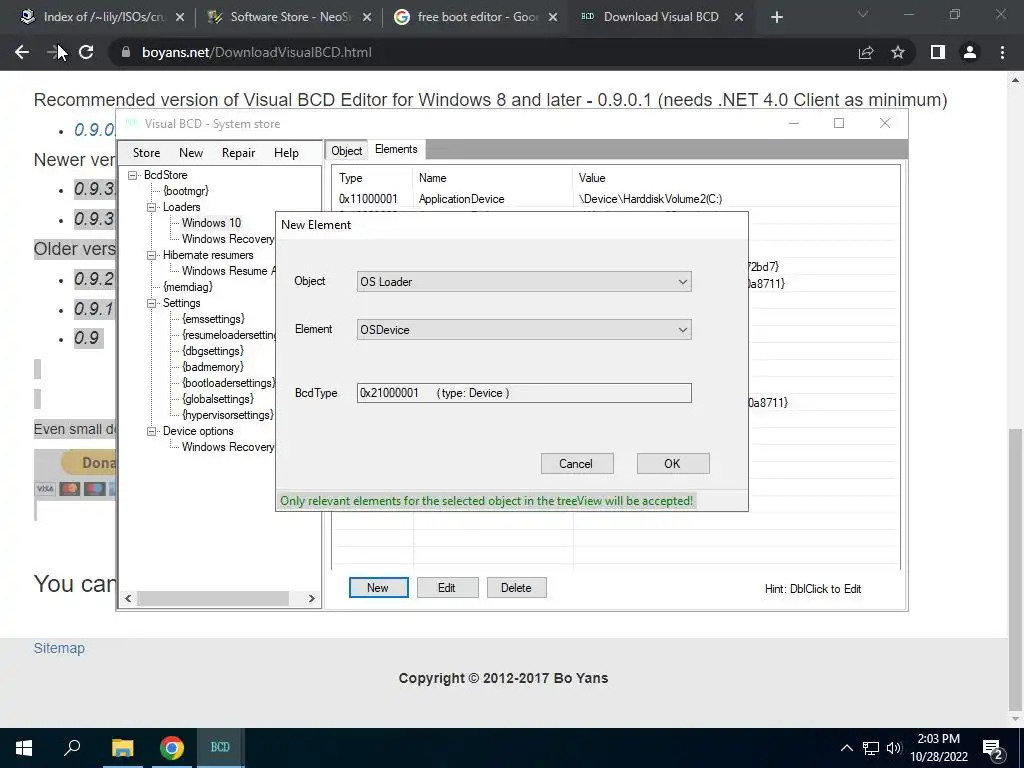Select {dbgsettings} tree item
The height and width of the screenshot is (768, 1024).
click(x=213, y=351)
